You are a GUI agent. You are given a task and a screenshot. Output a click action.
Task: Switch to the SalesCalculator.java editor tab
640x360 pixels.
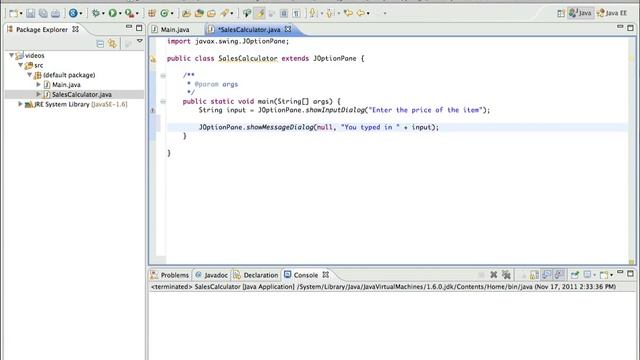(249, 29)
